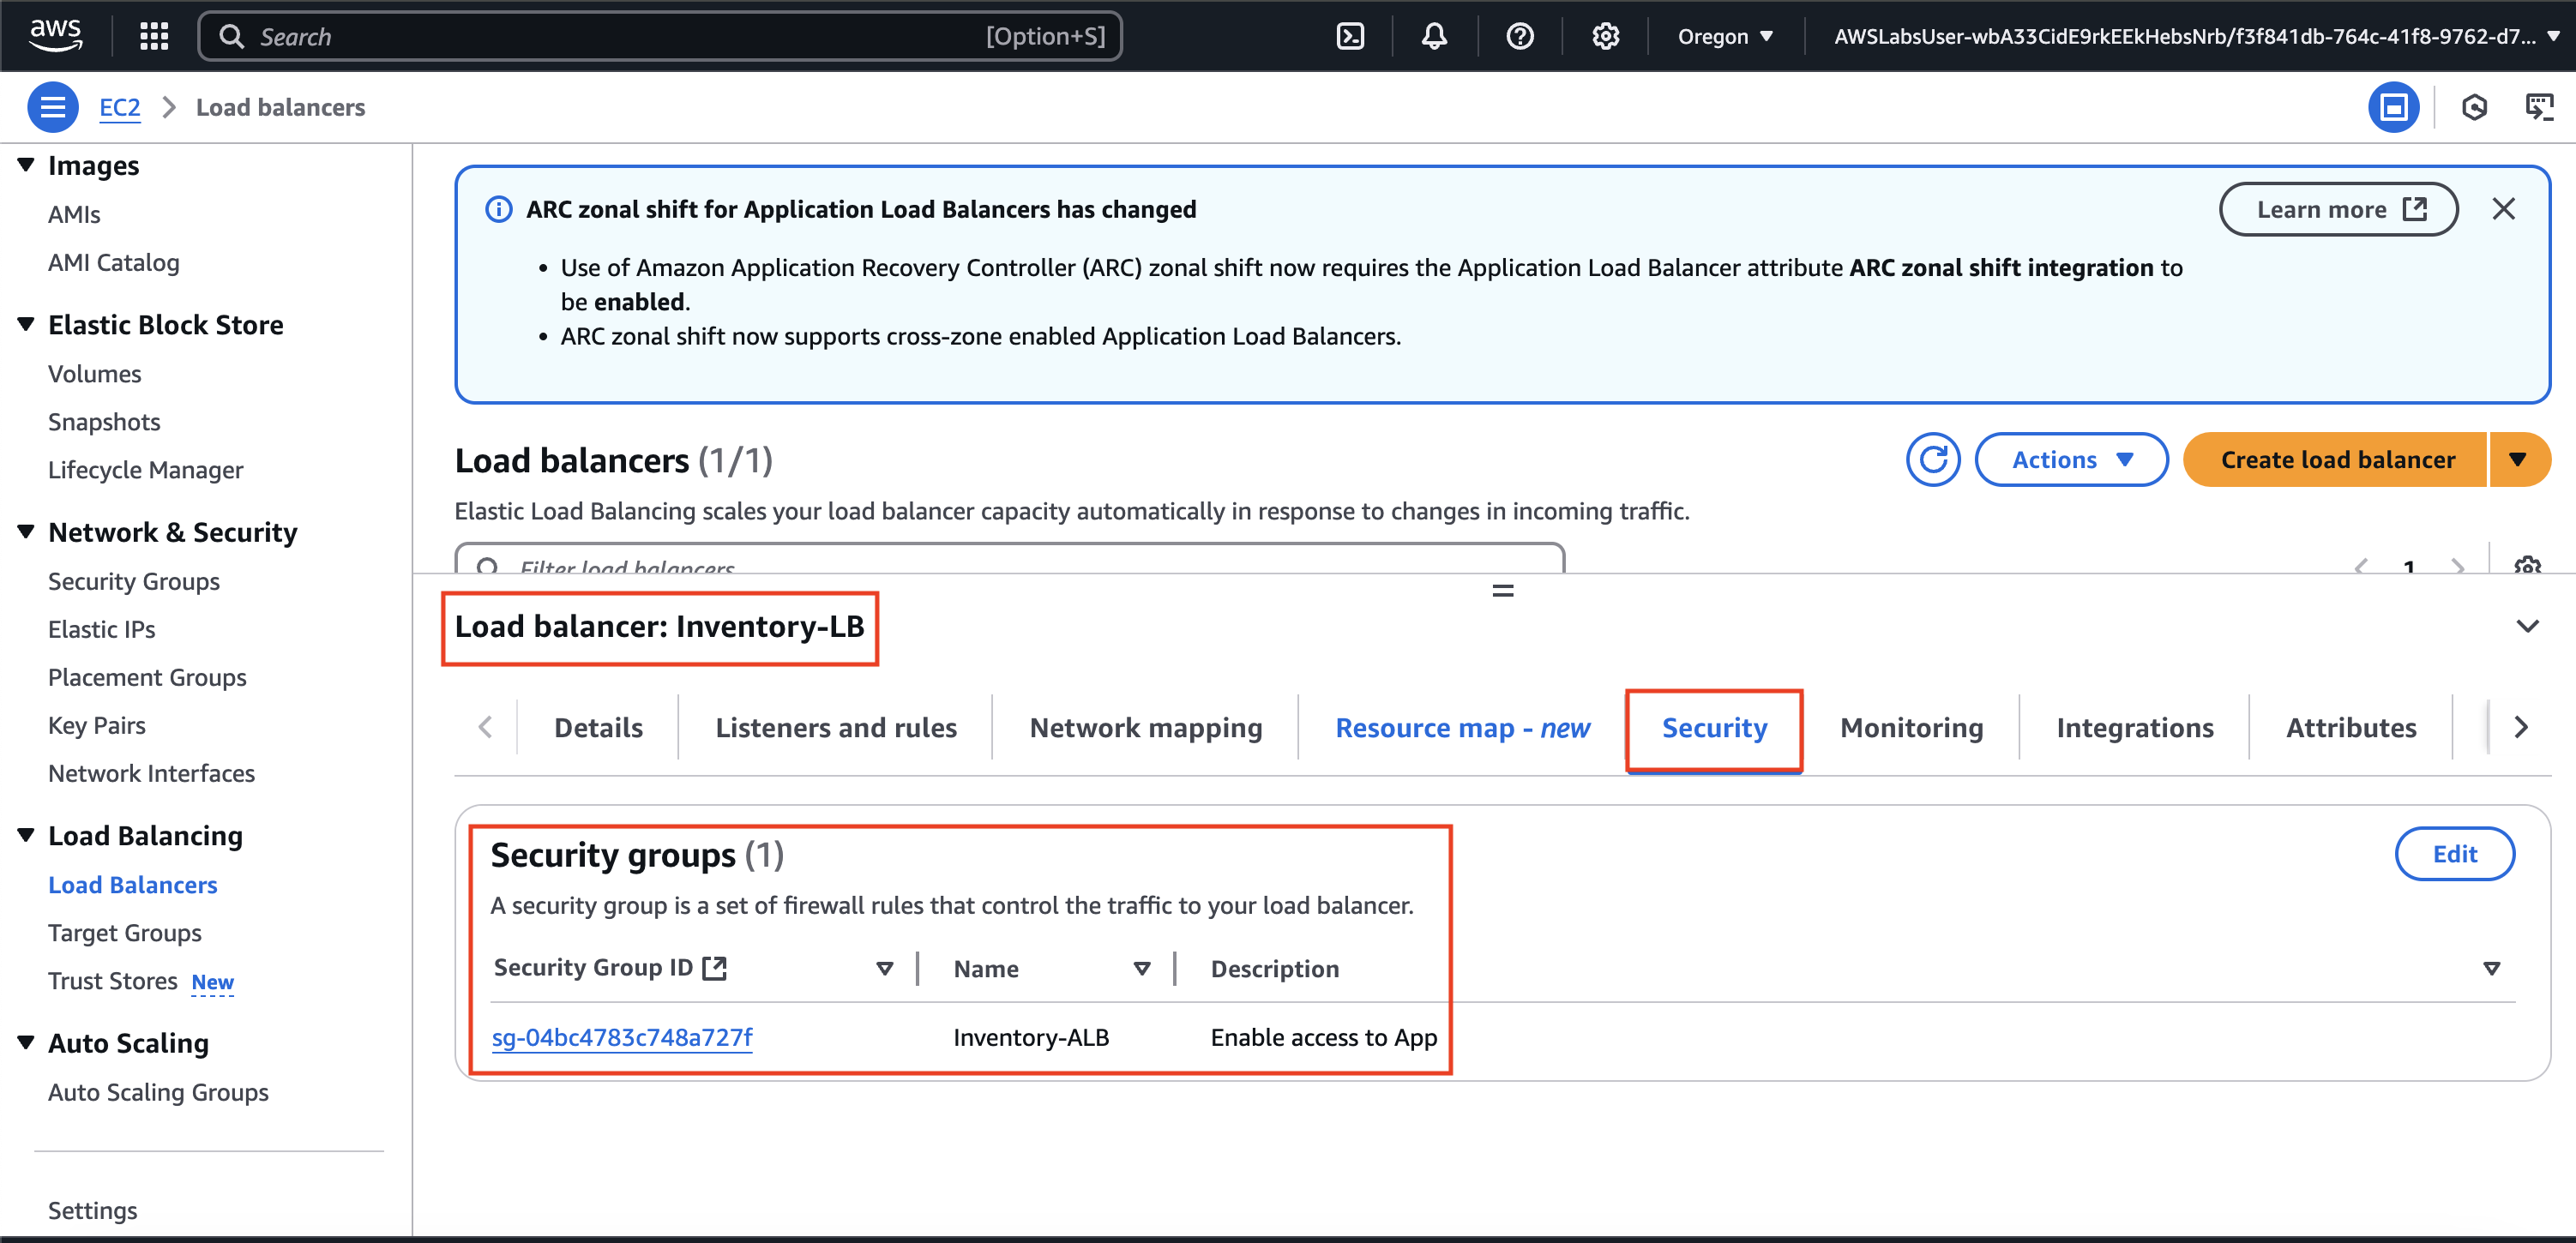The height and width of the screenshot is (1243, 2576).
Task: Open the Actions dropdown
Action: point(2072,460)
